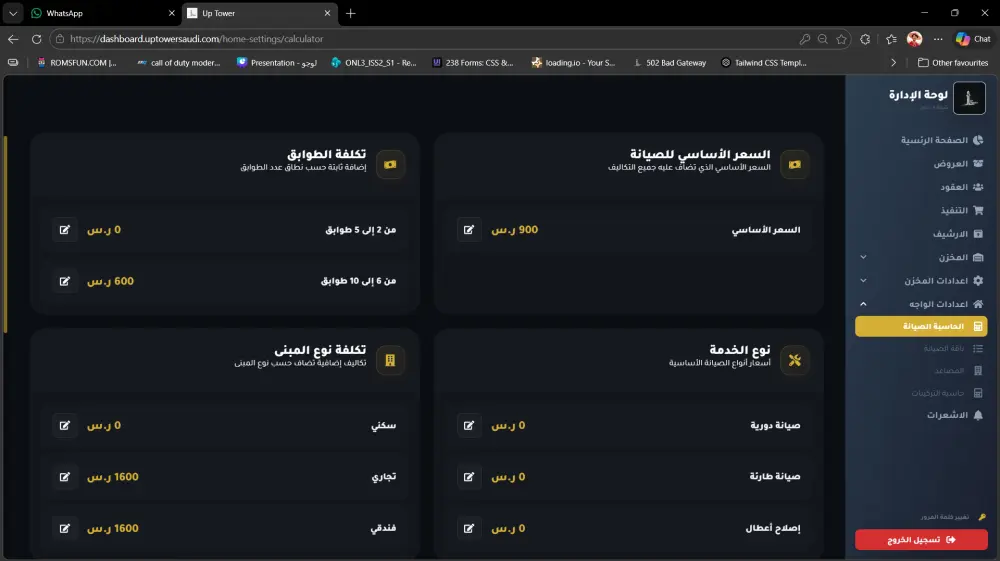Edit the تجاري building type cost
The width and height of the screenshot is (1000, 561).
tap(64, 477)
